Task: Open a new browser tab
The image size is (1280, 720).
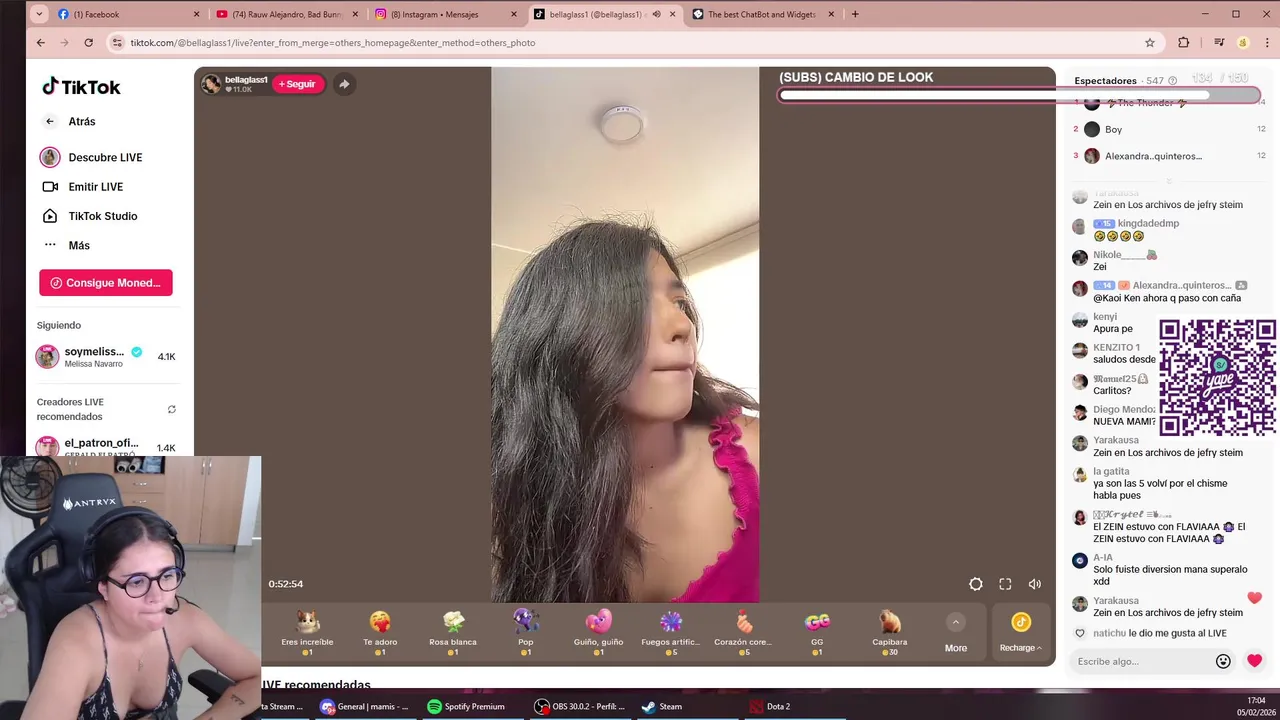Action: tap(855, 14)
